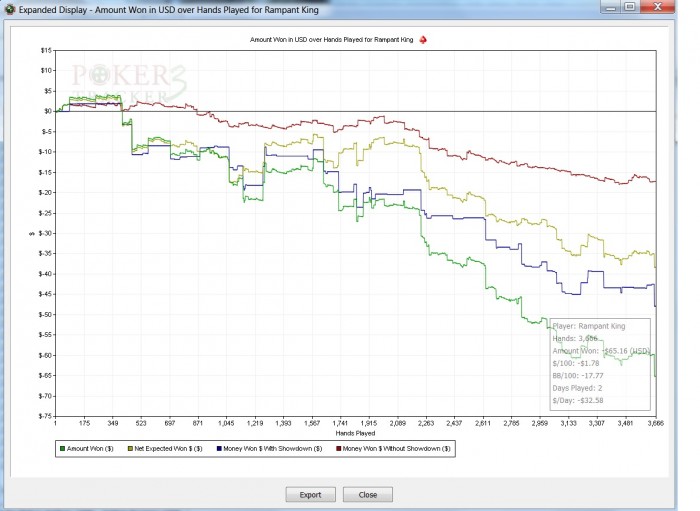Screen dimensions: 700x511
Task: Click the blue Money Won With Showdown swatch
Action: click(x=219, y=449)
